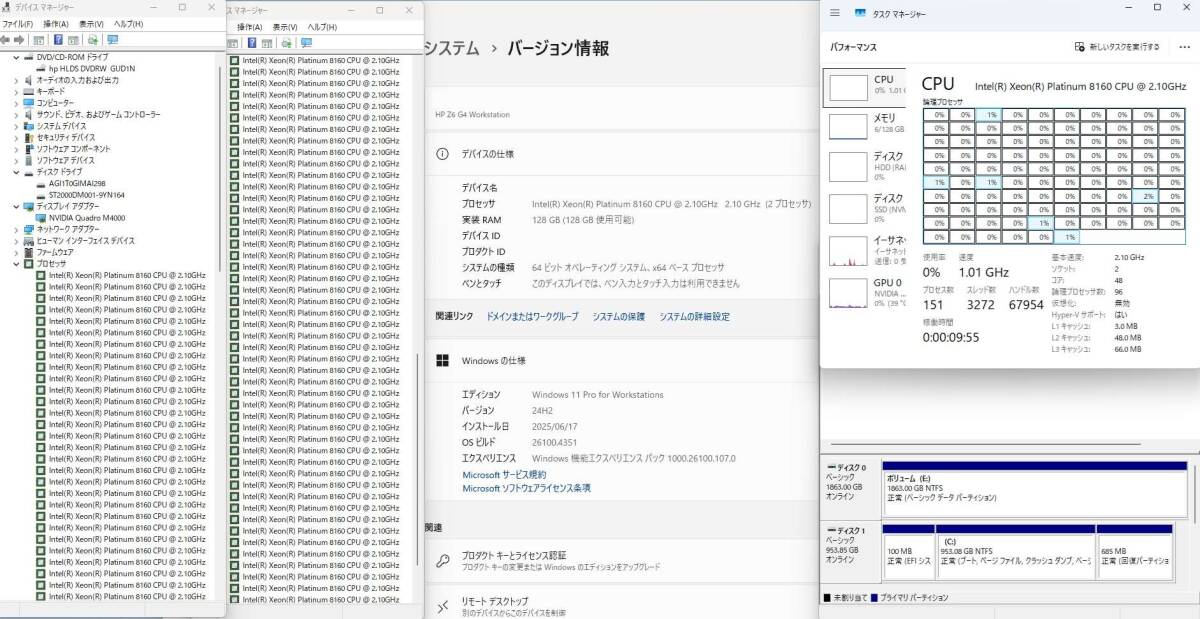Select AGI1T0GIMAI298 disk drive

pyautogui.click(x=77, y=183)
